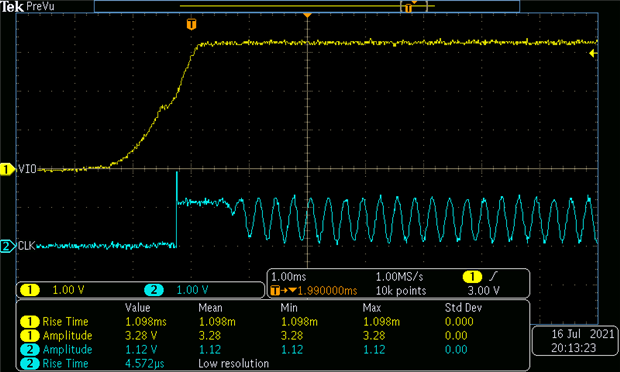This screenshot has width=620, height=372.
Task: Click the T marker inside the overview bar
Action: click(x=409, y=8)
